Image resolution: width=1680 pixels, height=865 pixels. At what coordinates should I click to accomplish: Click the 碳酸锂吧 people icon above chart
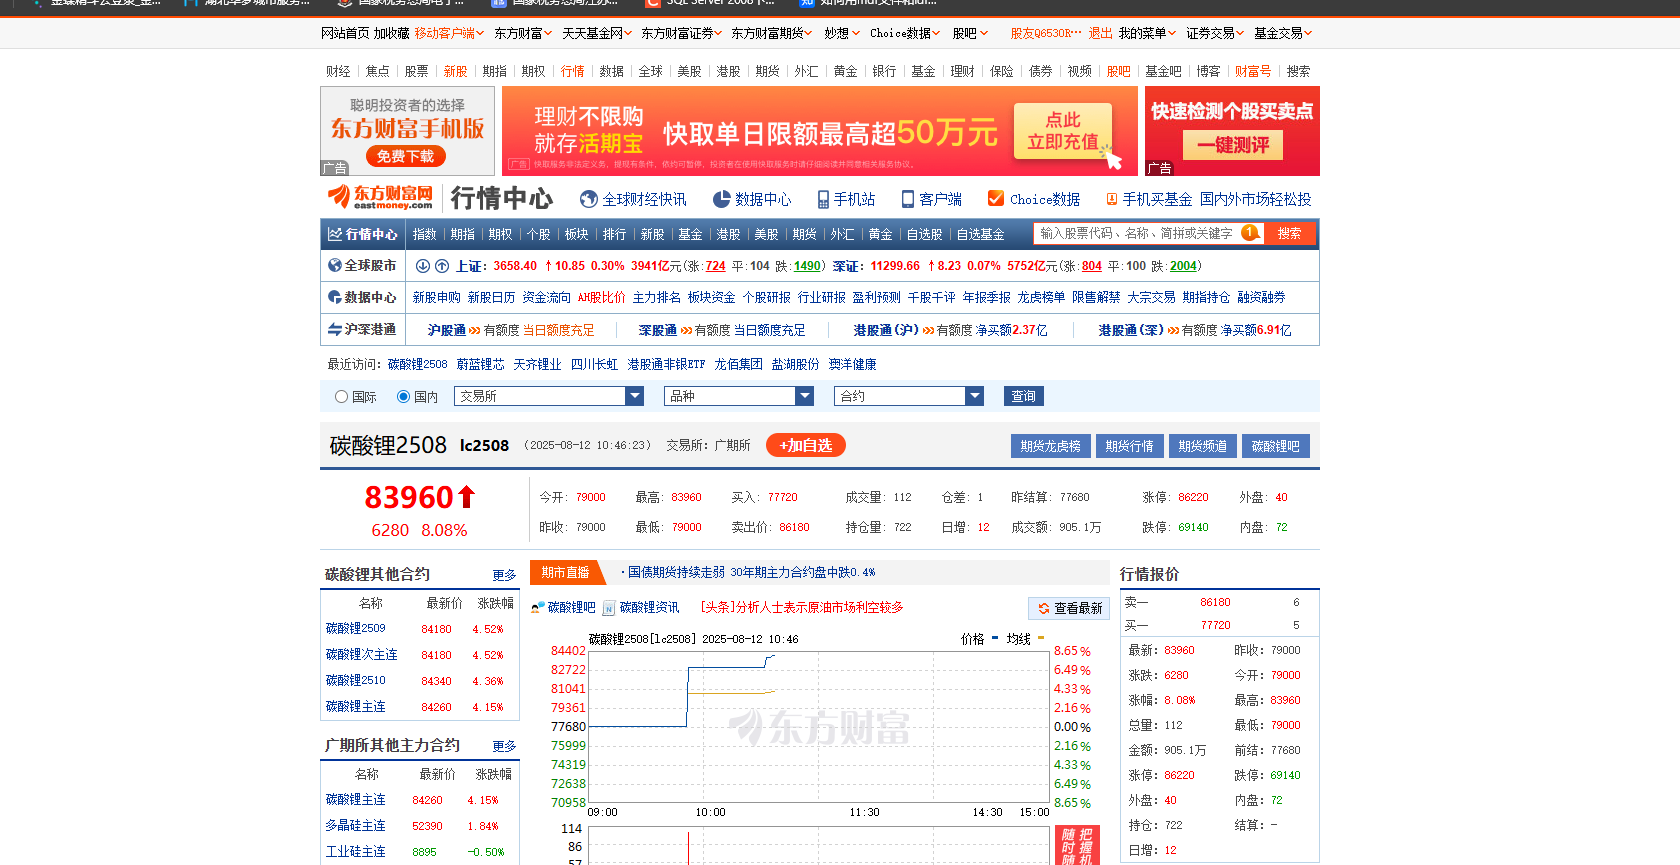tap(538, 607)
